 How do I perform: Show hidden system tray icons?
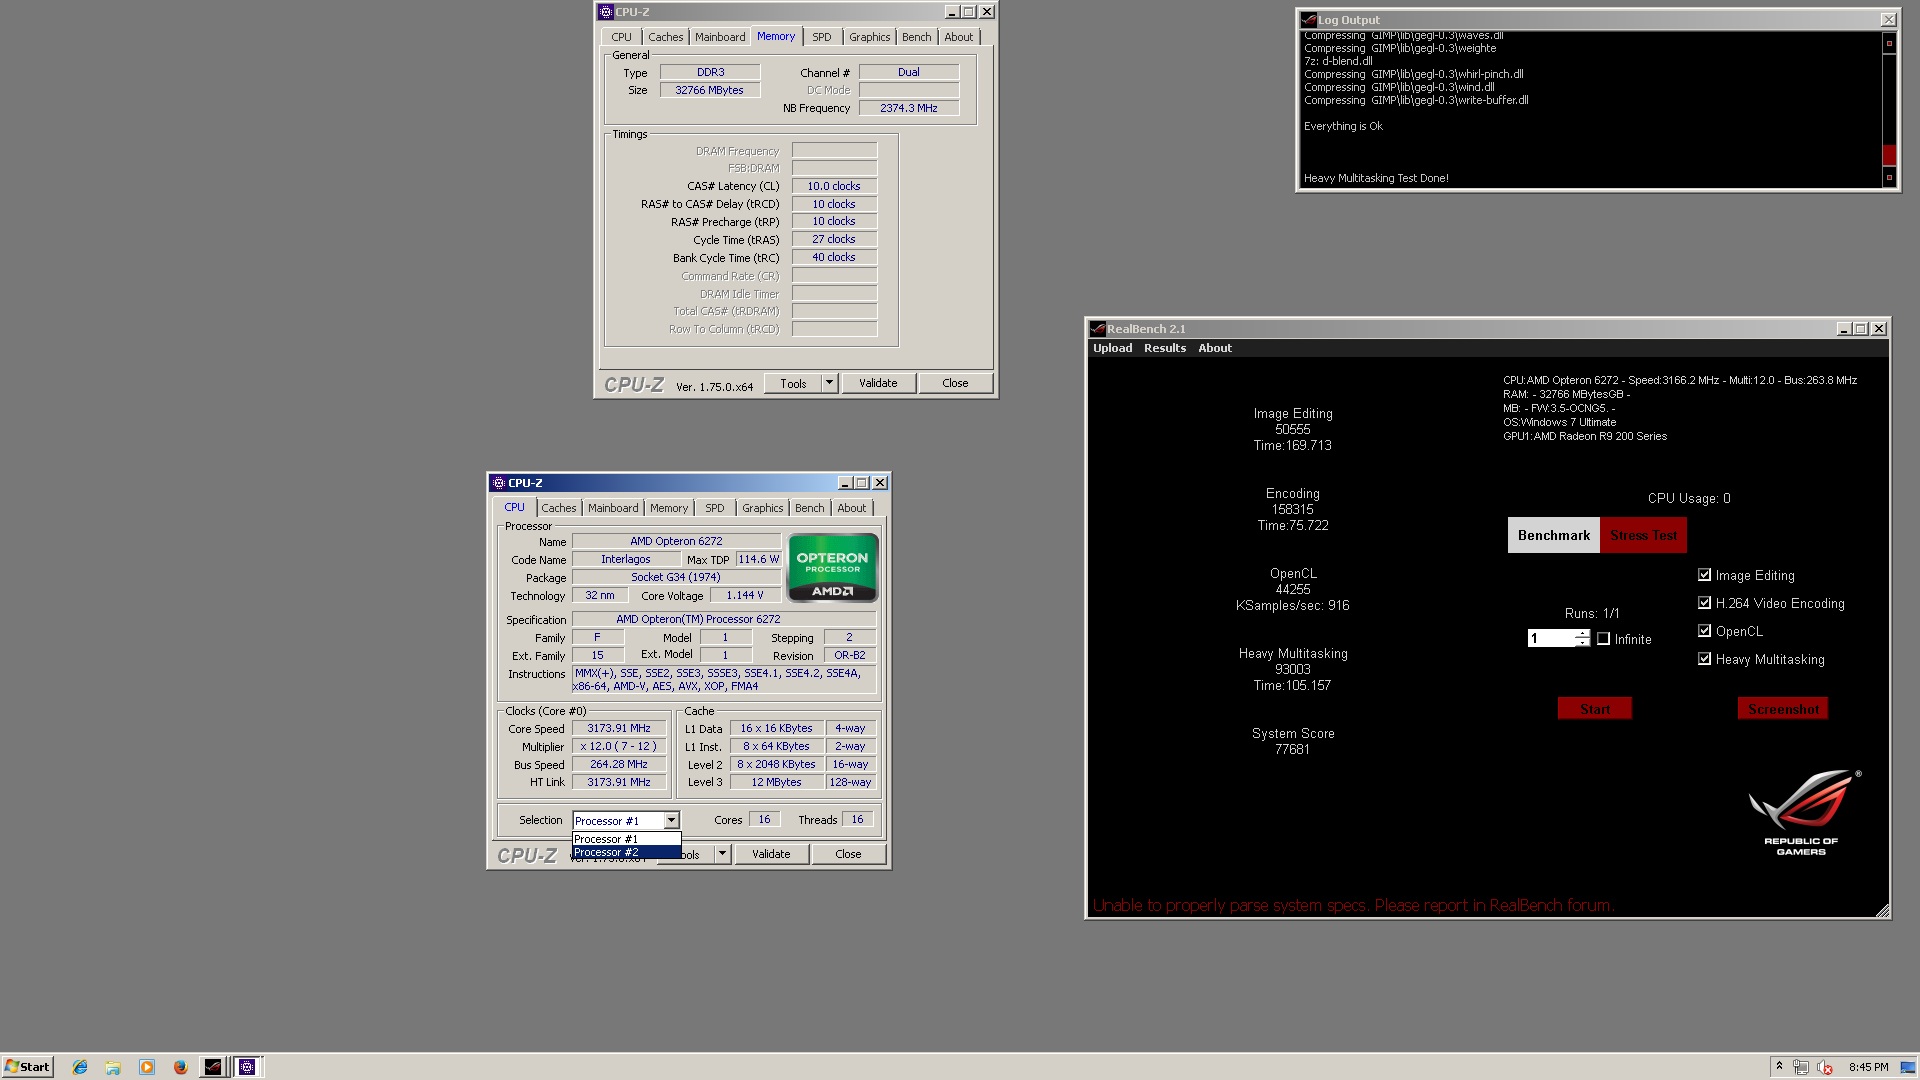[1779, 1066]
